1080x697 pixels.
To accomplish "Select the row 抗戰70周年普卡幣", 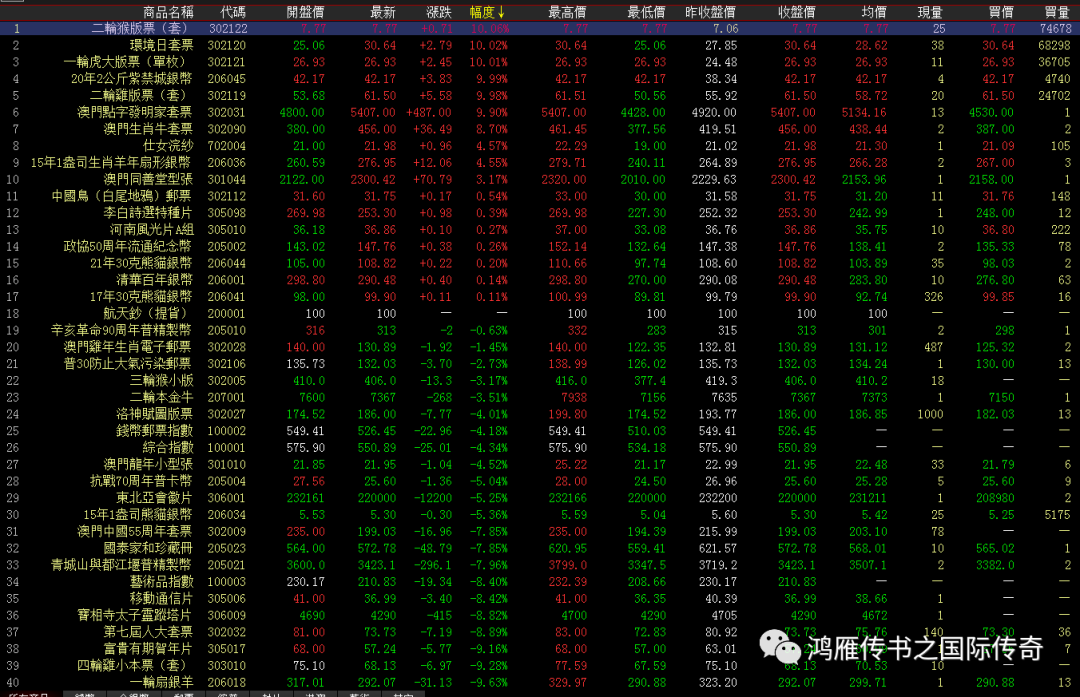I will tap(540, 481).
